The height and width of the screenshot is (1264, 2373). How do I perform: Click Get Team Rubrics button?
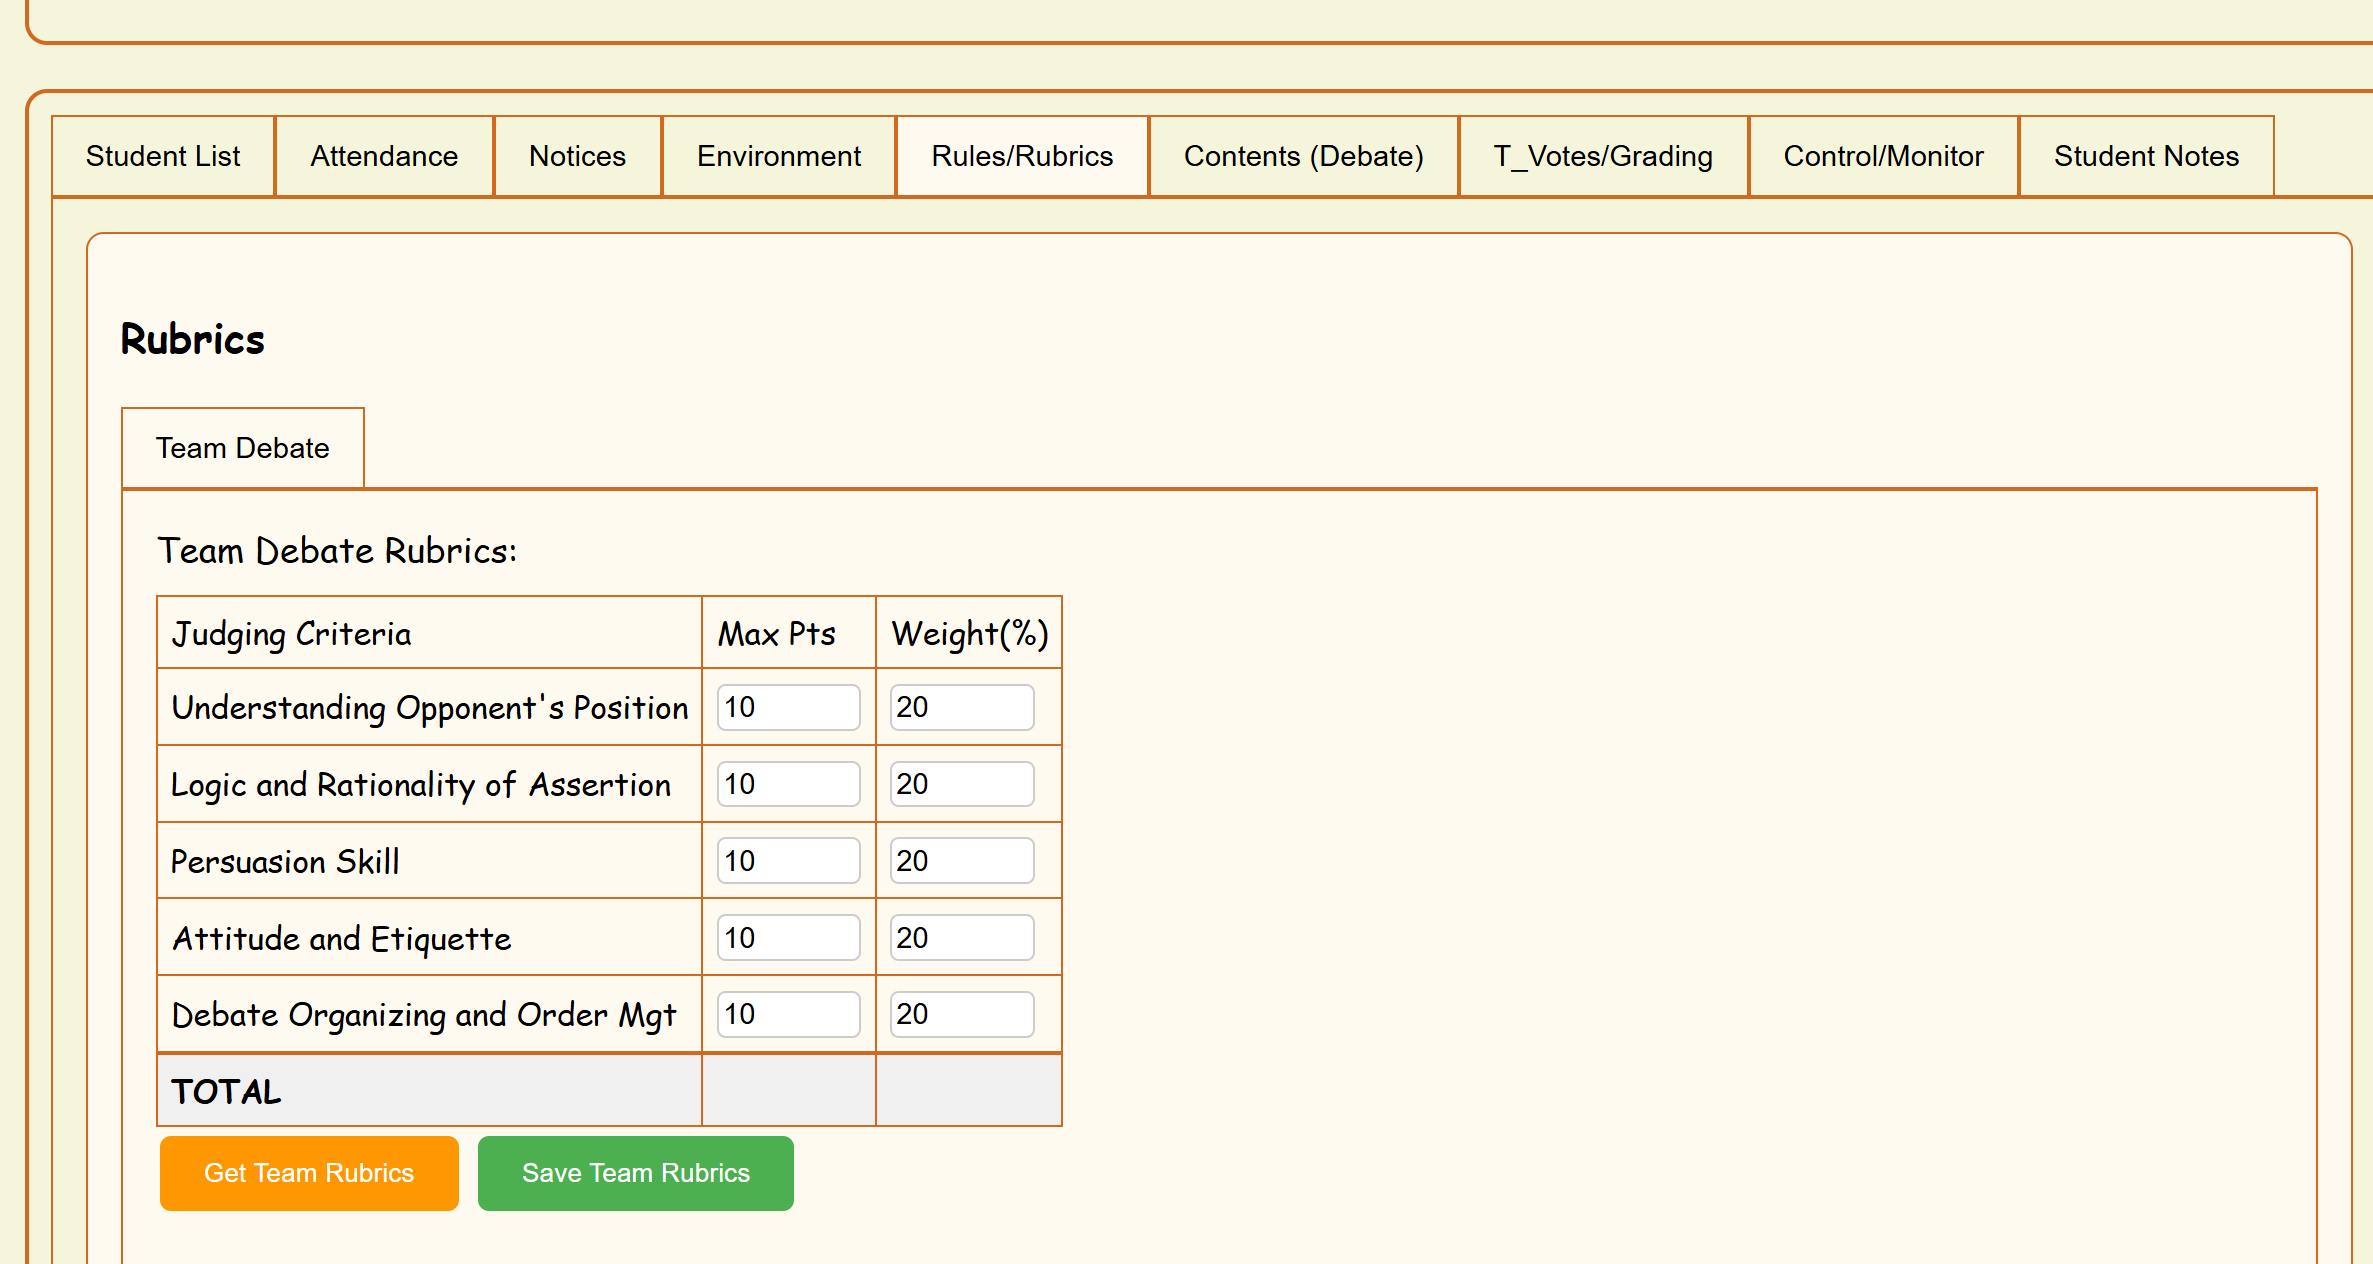point(309,1173)
